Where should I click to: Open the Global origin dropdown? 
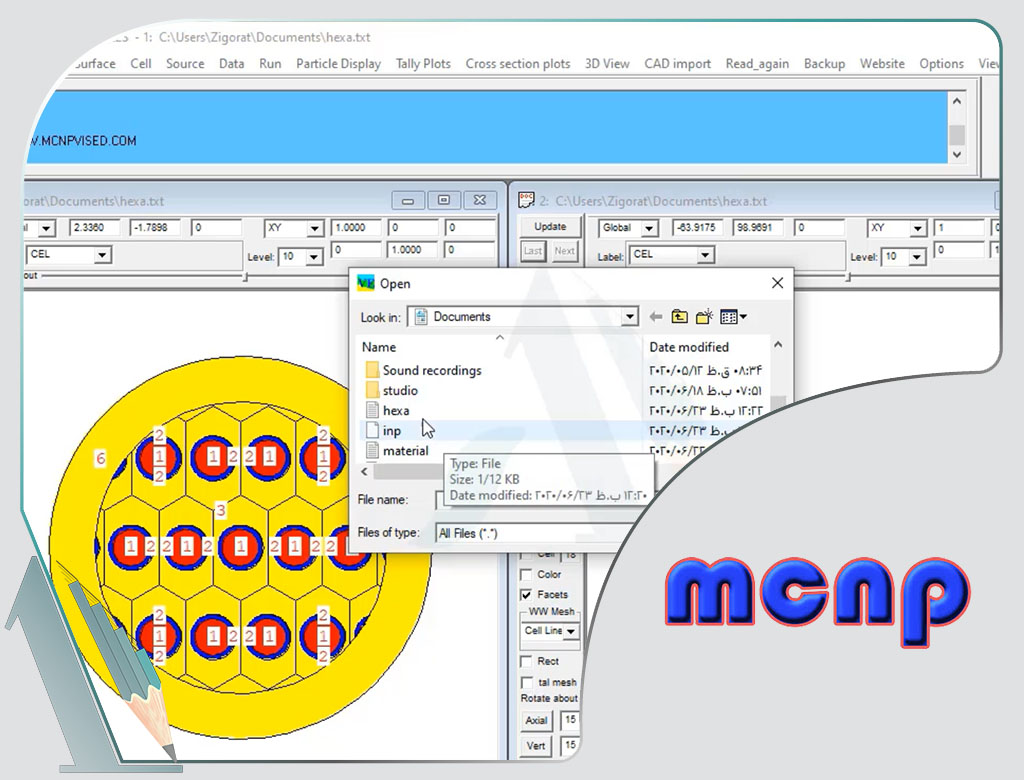649,229
